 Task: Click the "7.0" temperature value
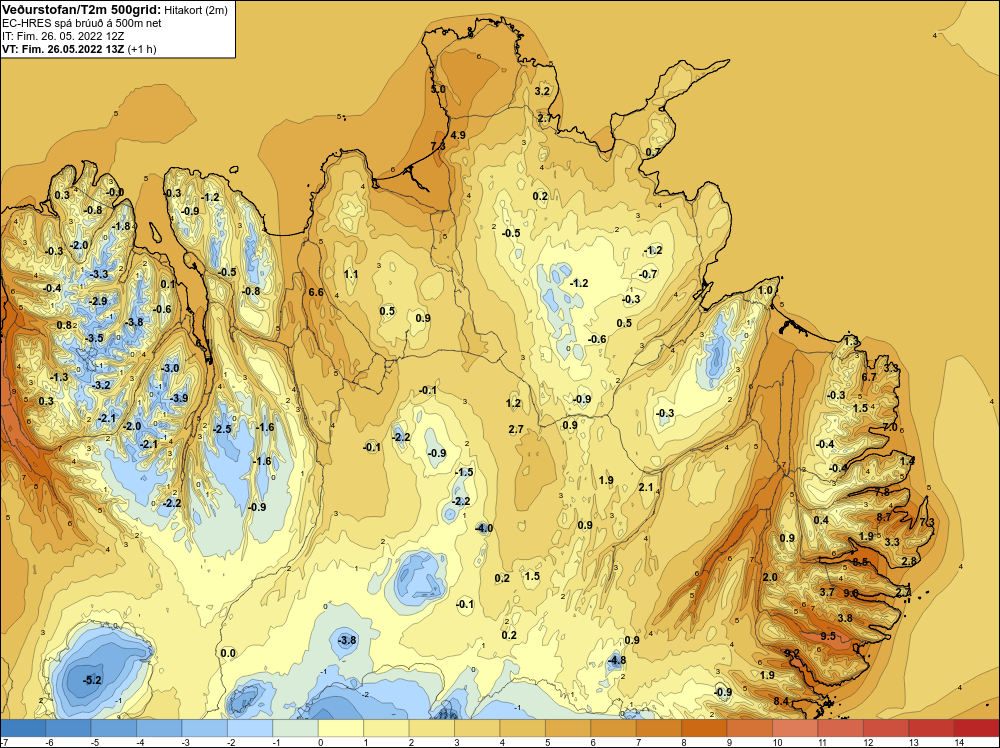tap(890, 427)
